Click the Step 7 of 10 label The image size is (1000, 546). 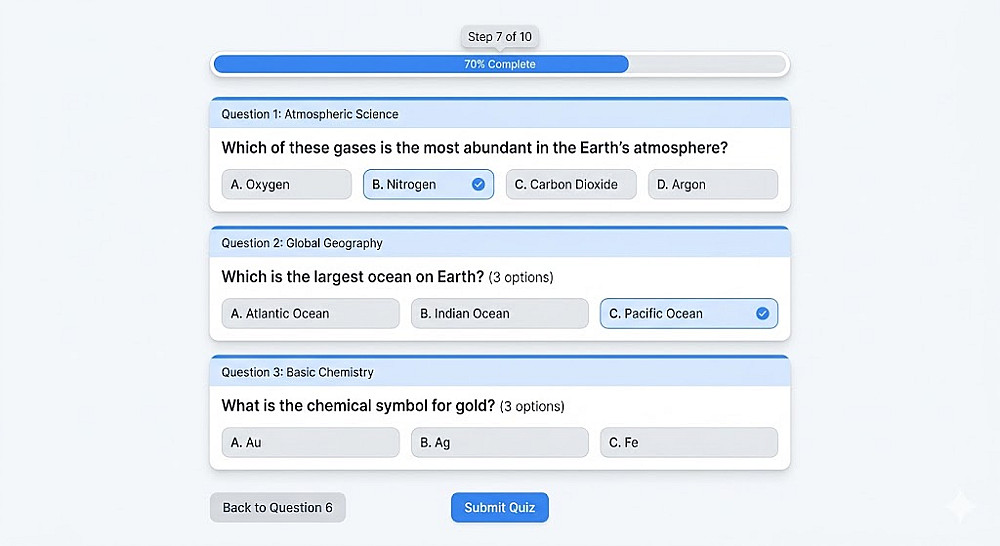tap(500, 37)
